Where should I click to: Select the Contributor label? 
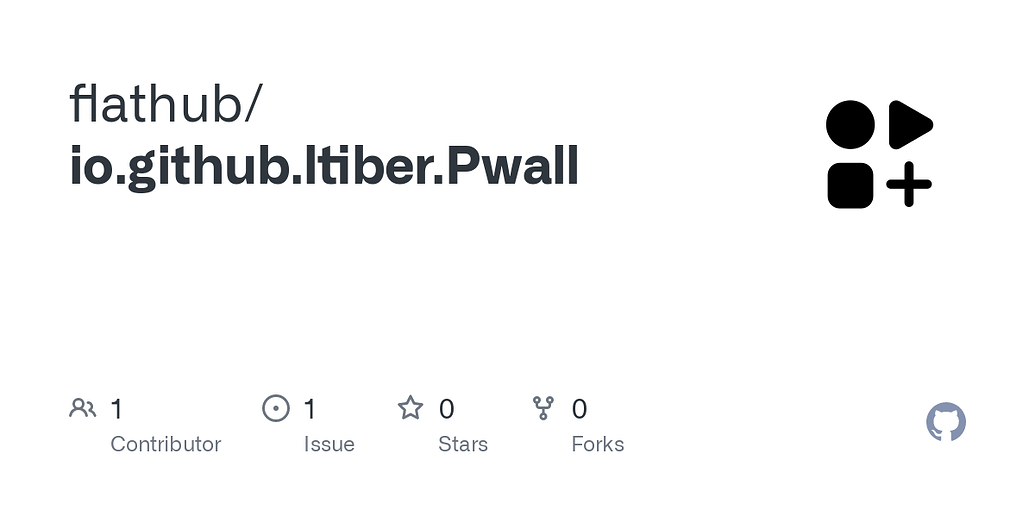165,444
